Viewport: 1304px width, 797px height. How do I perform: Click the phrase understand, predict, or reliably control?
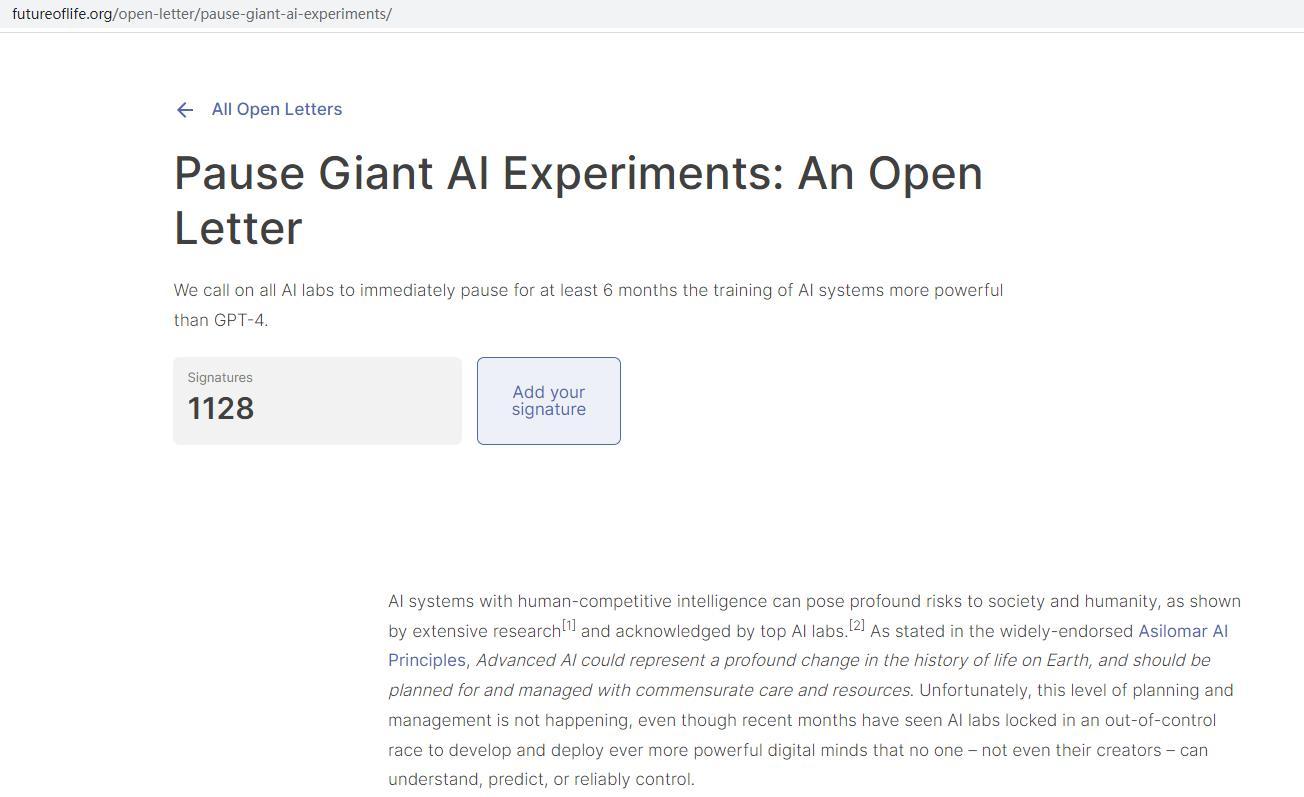tap(541, 779)
